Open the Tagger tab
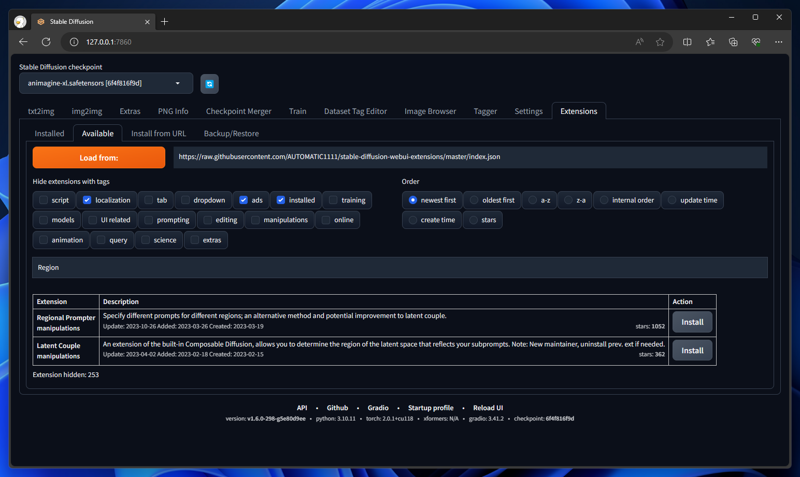This screenshot has height=477, width=800. coord(485,111)
